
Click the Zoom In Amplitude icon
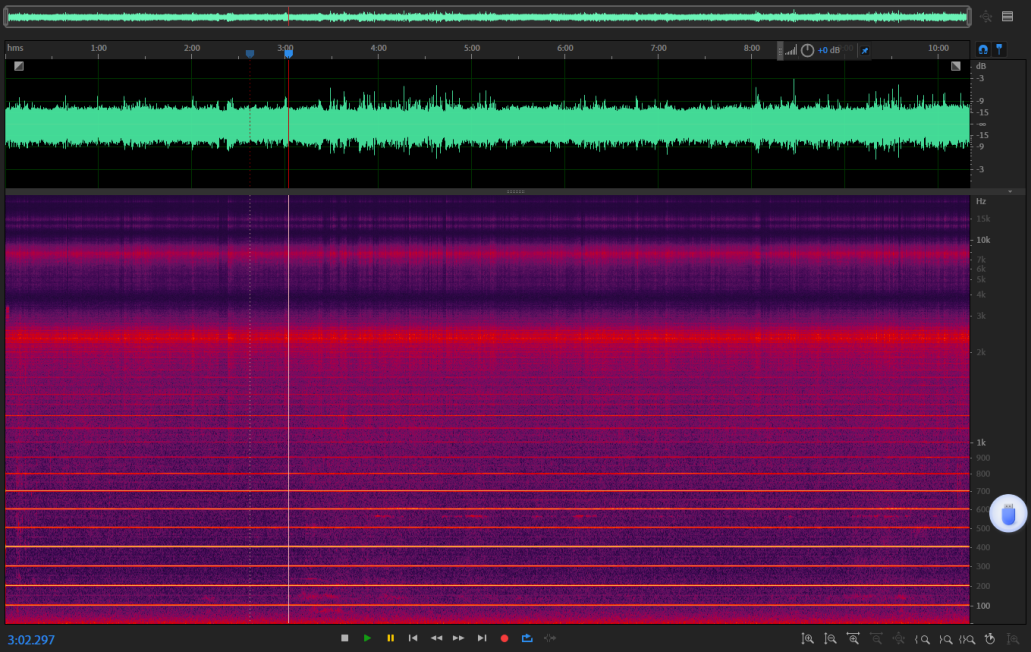coord(807,638)
